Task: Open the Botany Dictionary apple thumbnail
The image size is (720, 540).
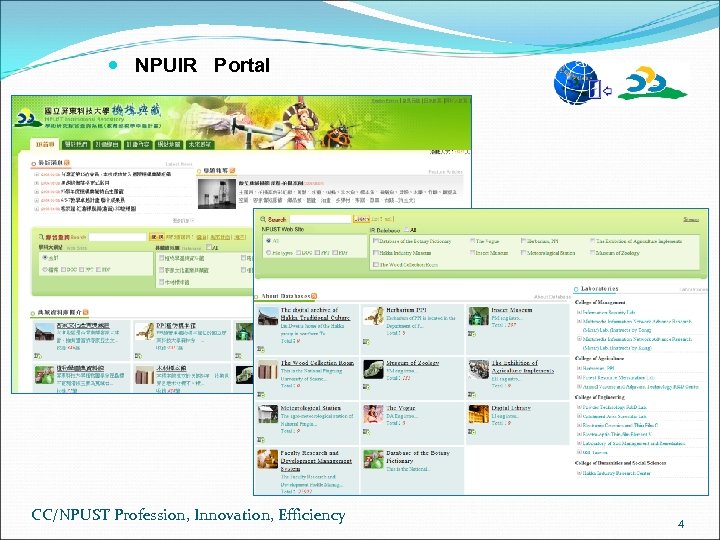Action: pos(373,459)
